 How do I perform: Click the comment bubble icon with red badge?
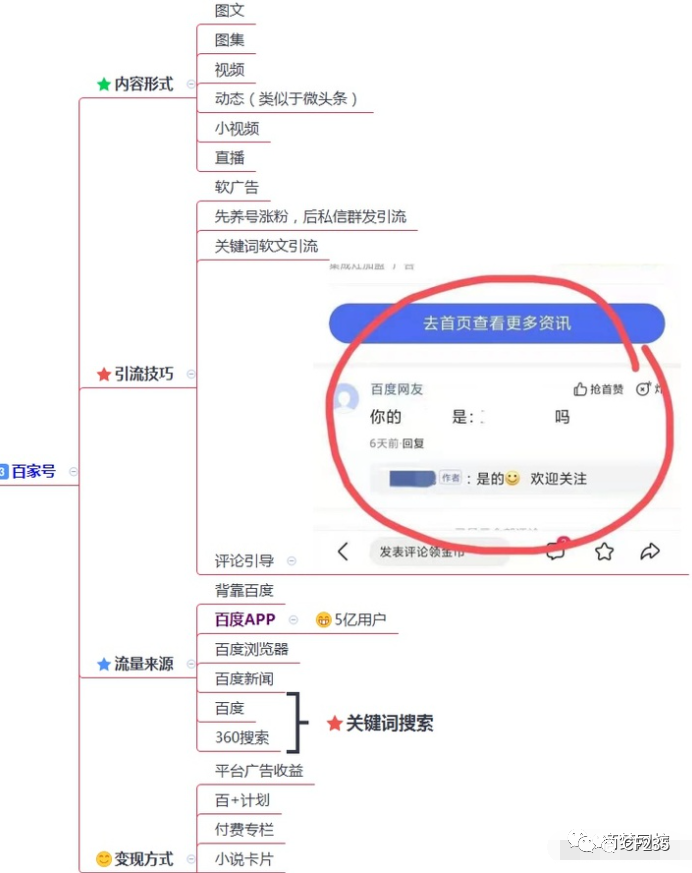coord(557,549)
